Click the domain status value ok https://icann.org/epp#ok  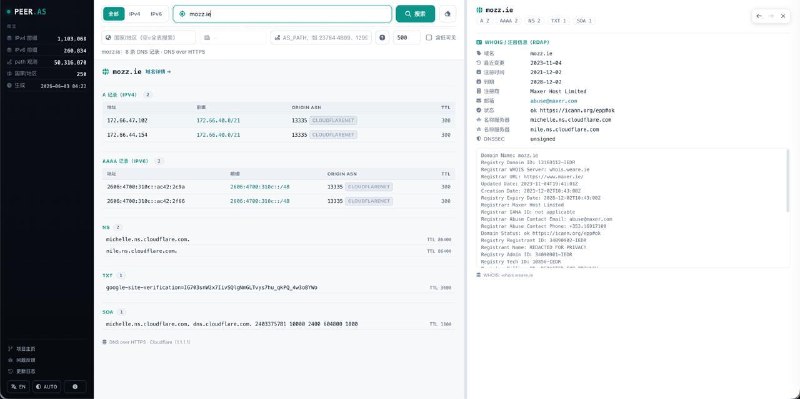pos(572,110)
